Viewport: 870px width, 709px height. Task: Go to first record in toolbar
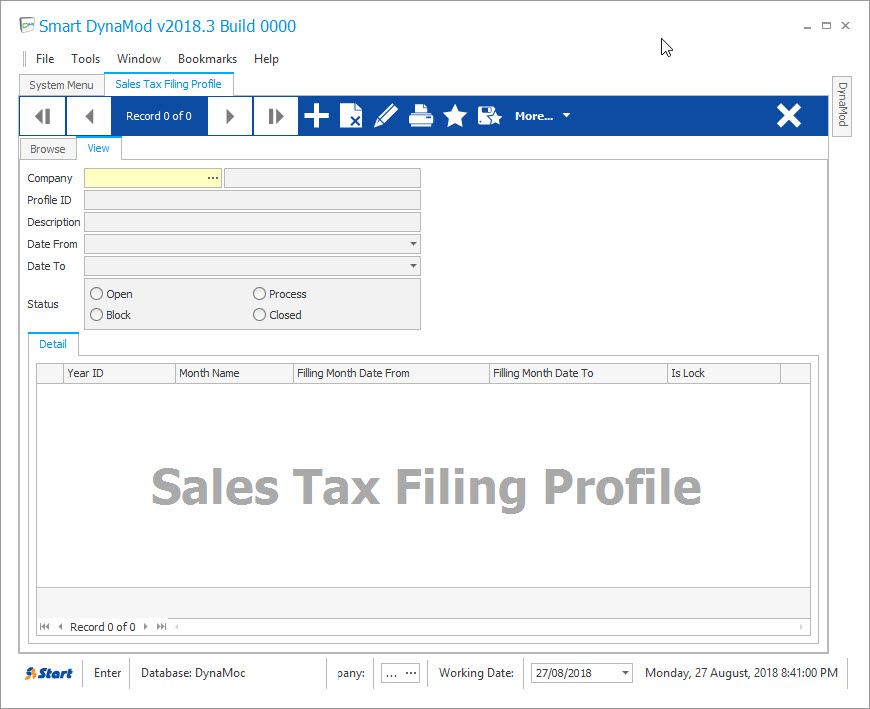pyautogui.click(x=43, y=116)
